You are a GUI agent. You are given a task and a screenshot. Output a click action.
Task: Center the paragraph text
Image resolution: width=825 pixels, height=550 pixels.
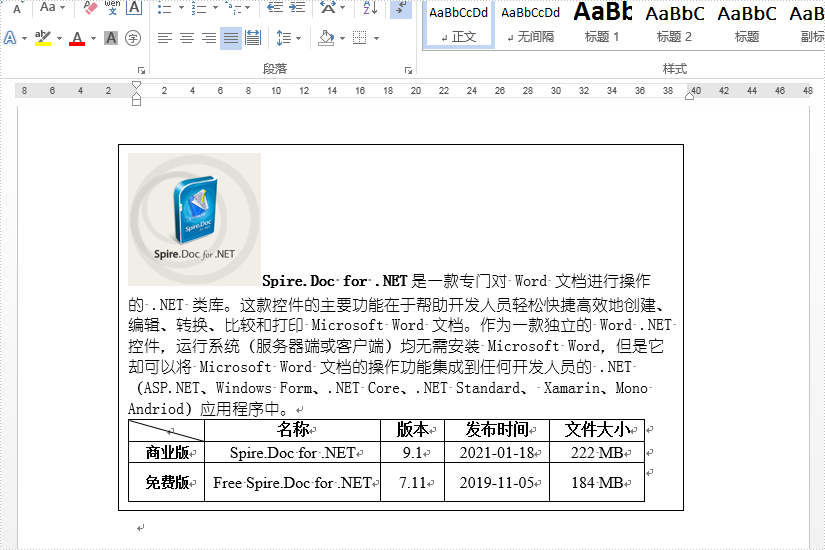pos(187,38)
